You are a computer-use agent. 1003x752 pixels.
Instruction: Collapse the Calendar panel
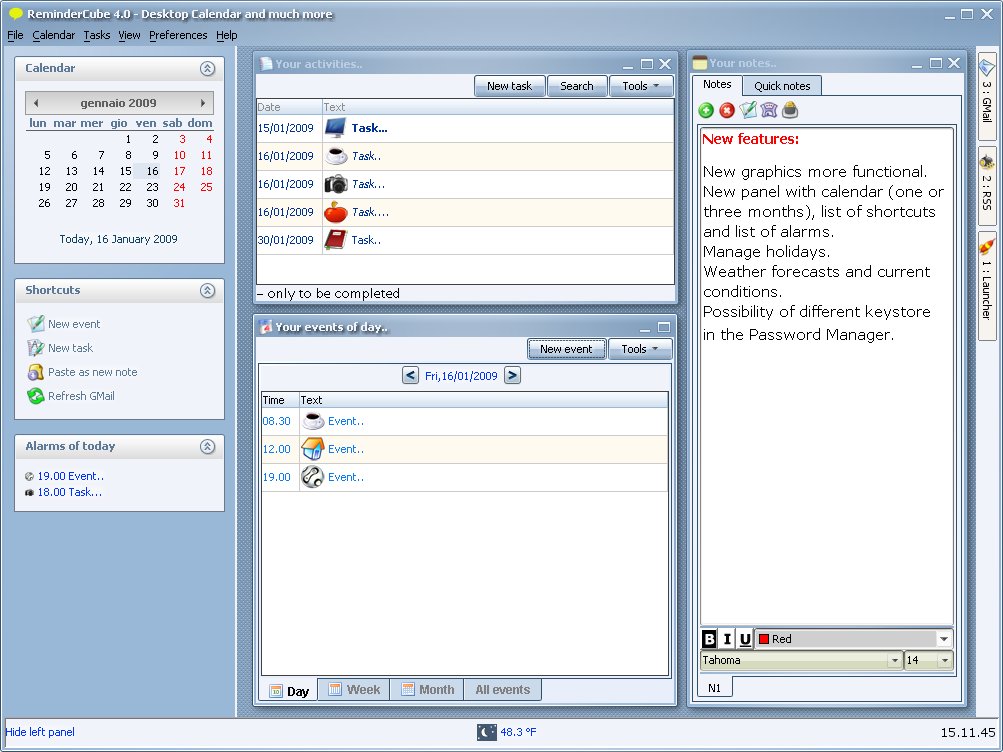pyautogui.click(x=207, y=69)
